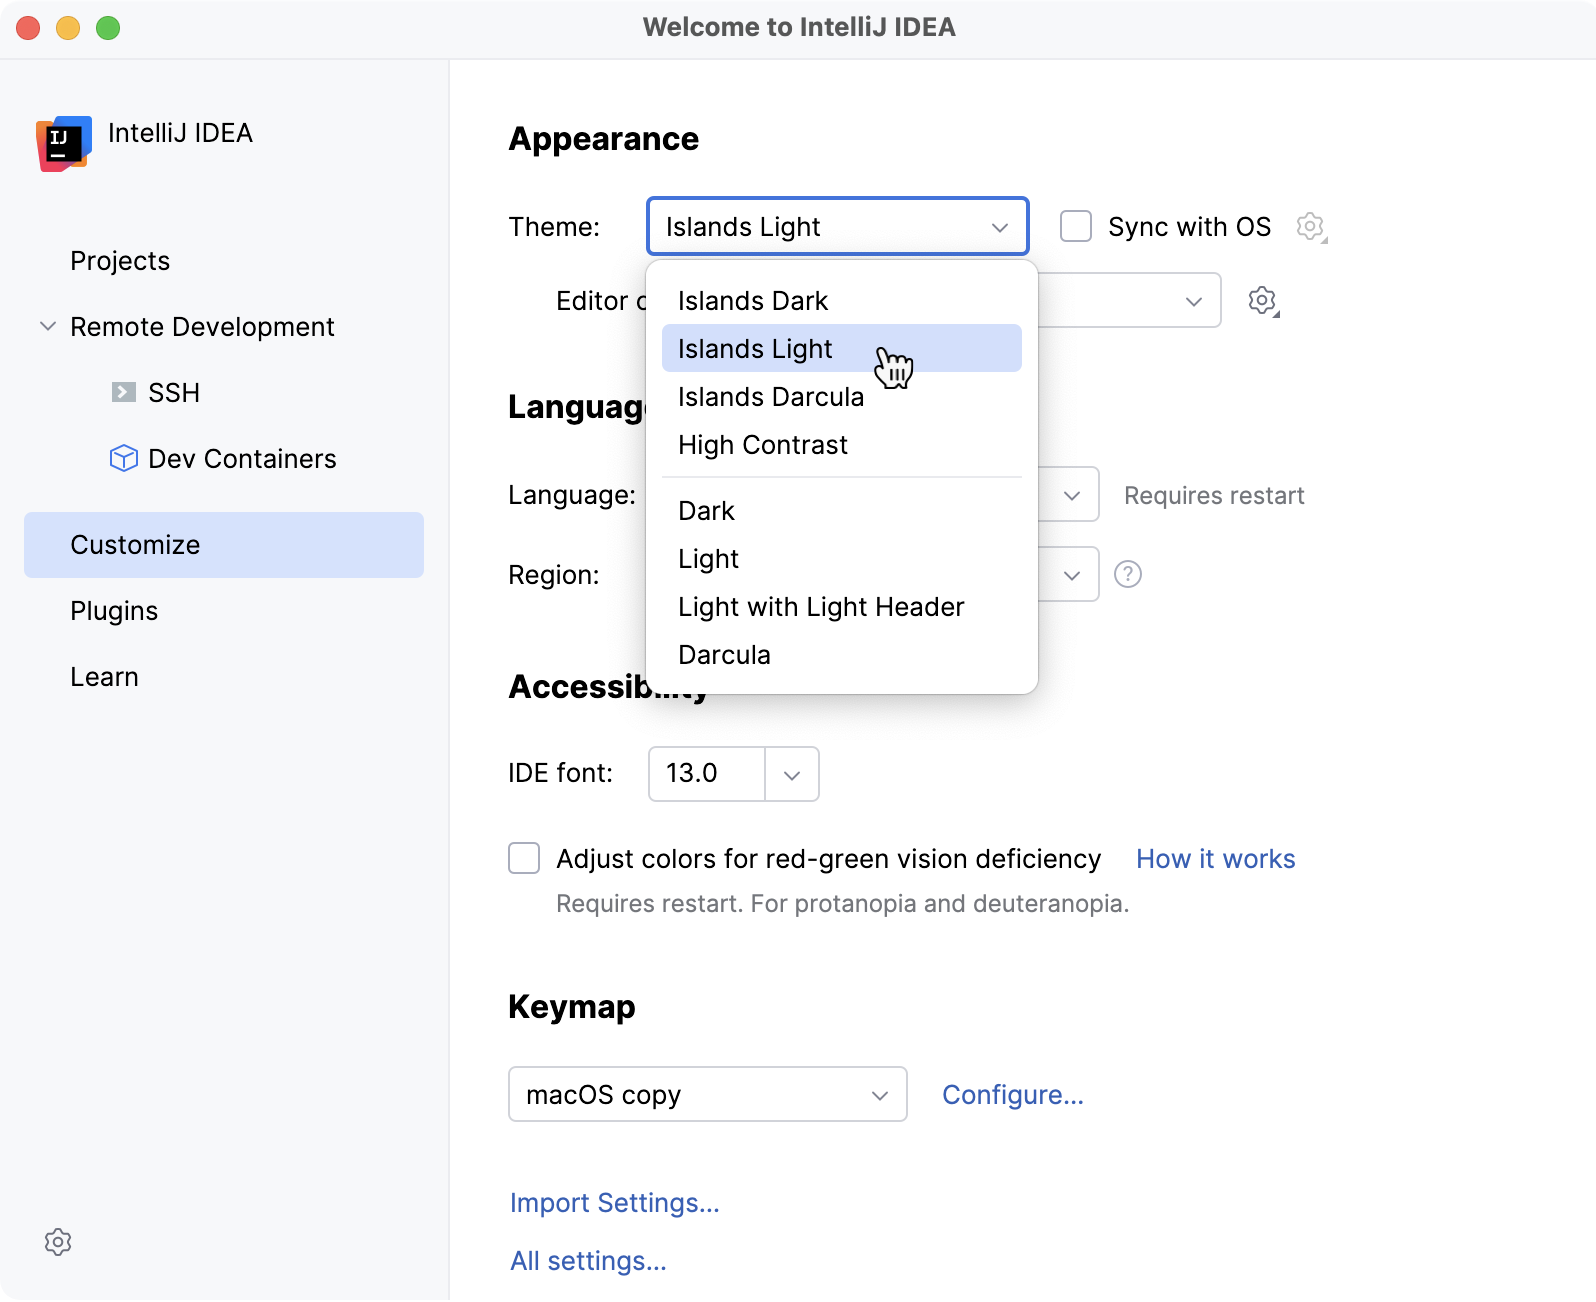Select Islands Dark theme option
Image resolution: width=1596 pixels, height=1302 pixels.
point(842,300)
